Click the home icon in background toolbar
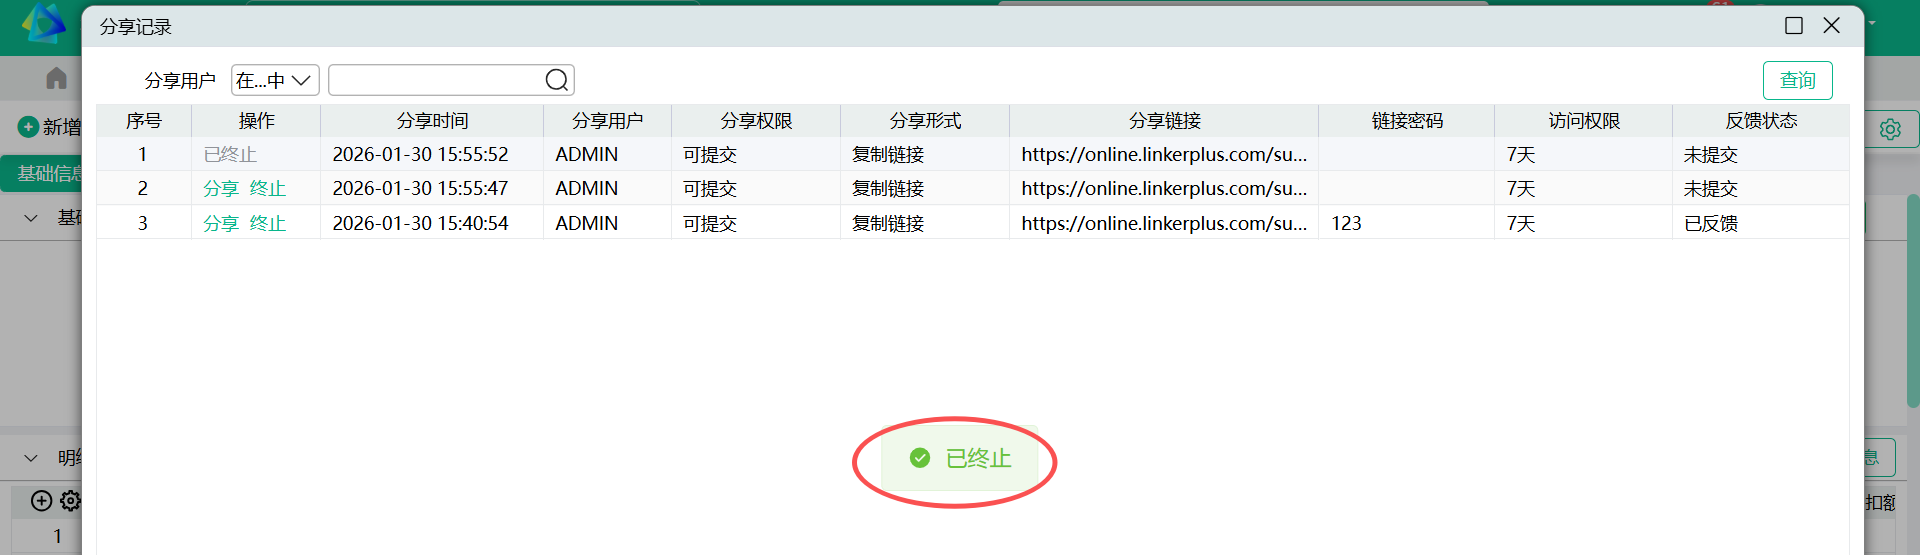This screenshot has width=1920, height=555. pyautogui.click(x=57, y=78)
